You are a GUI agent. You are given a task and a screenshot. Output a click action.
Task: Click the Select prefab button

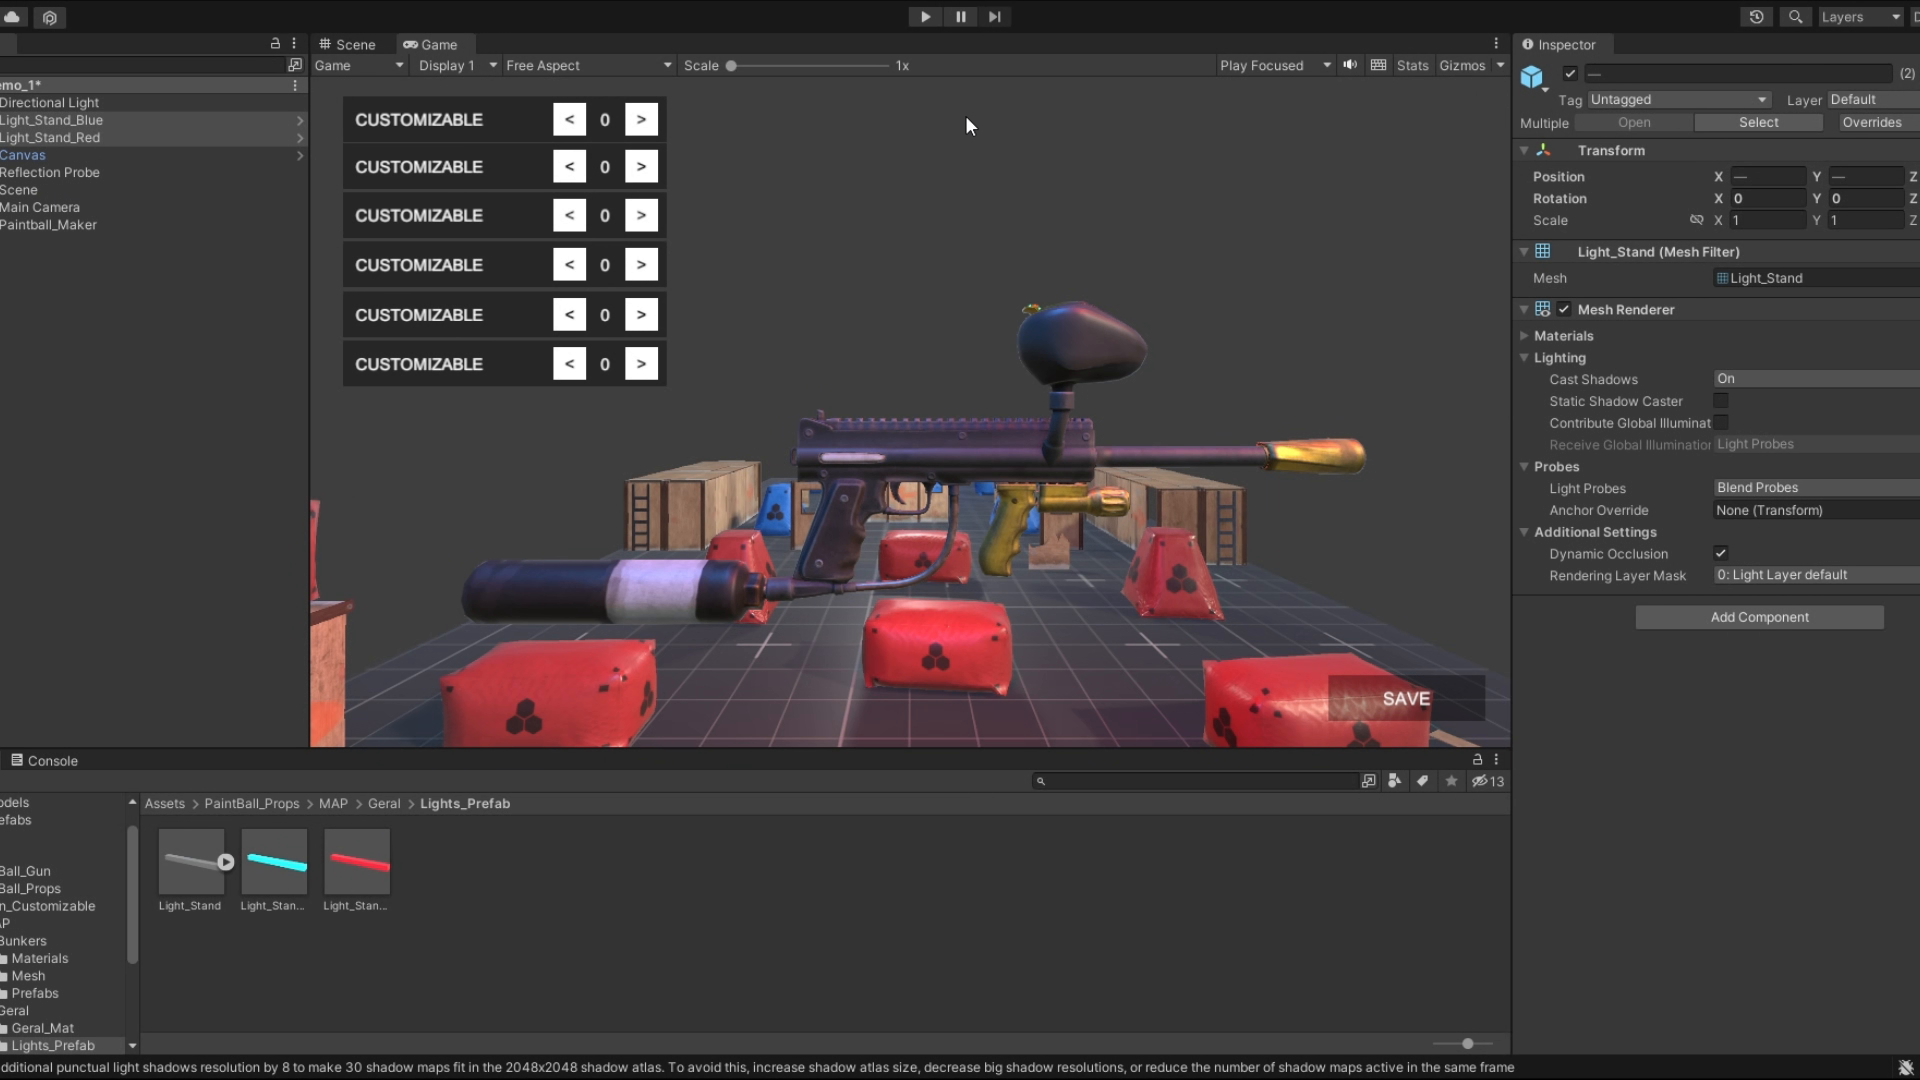[x=1758, y=122]
